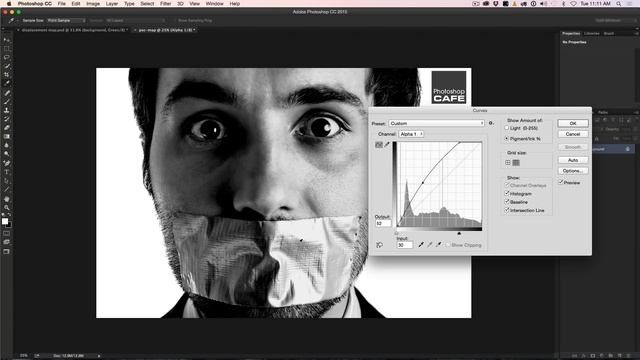Switch to the displacement-map document tab
The image size is (640, 360).
tap(73, 30)
